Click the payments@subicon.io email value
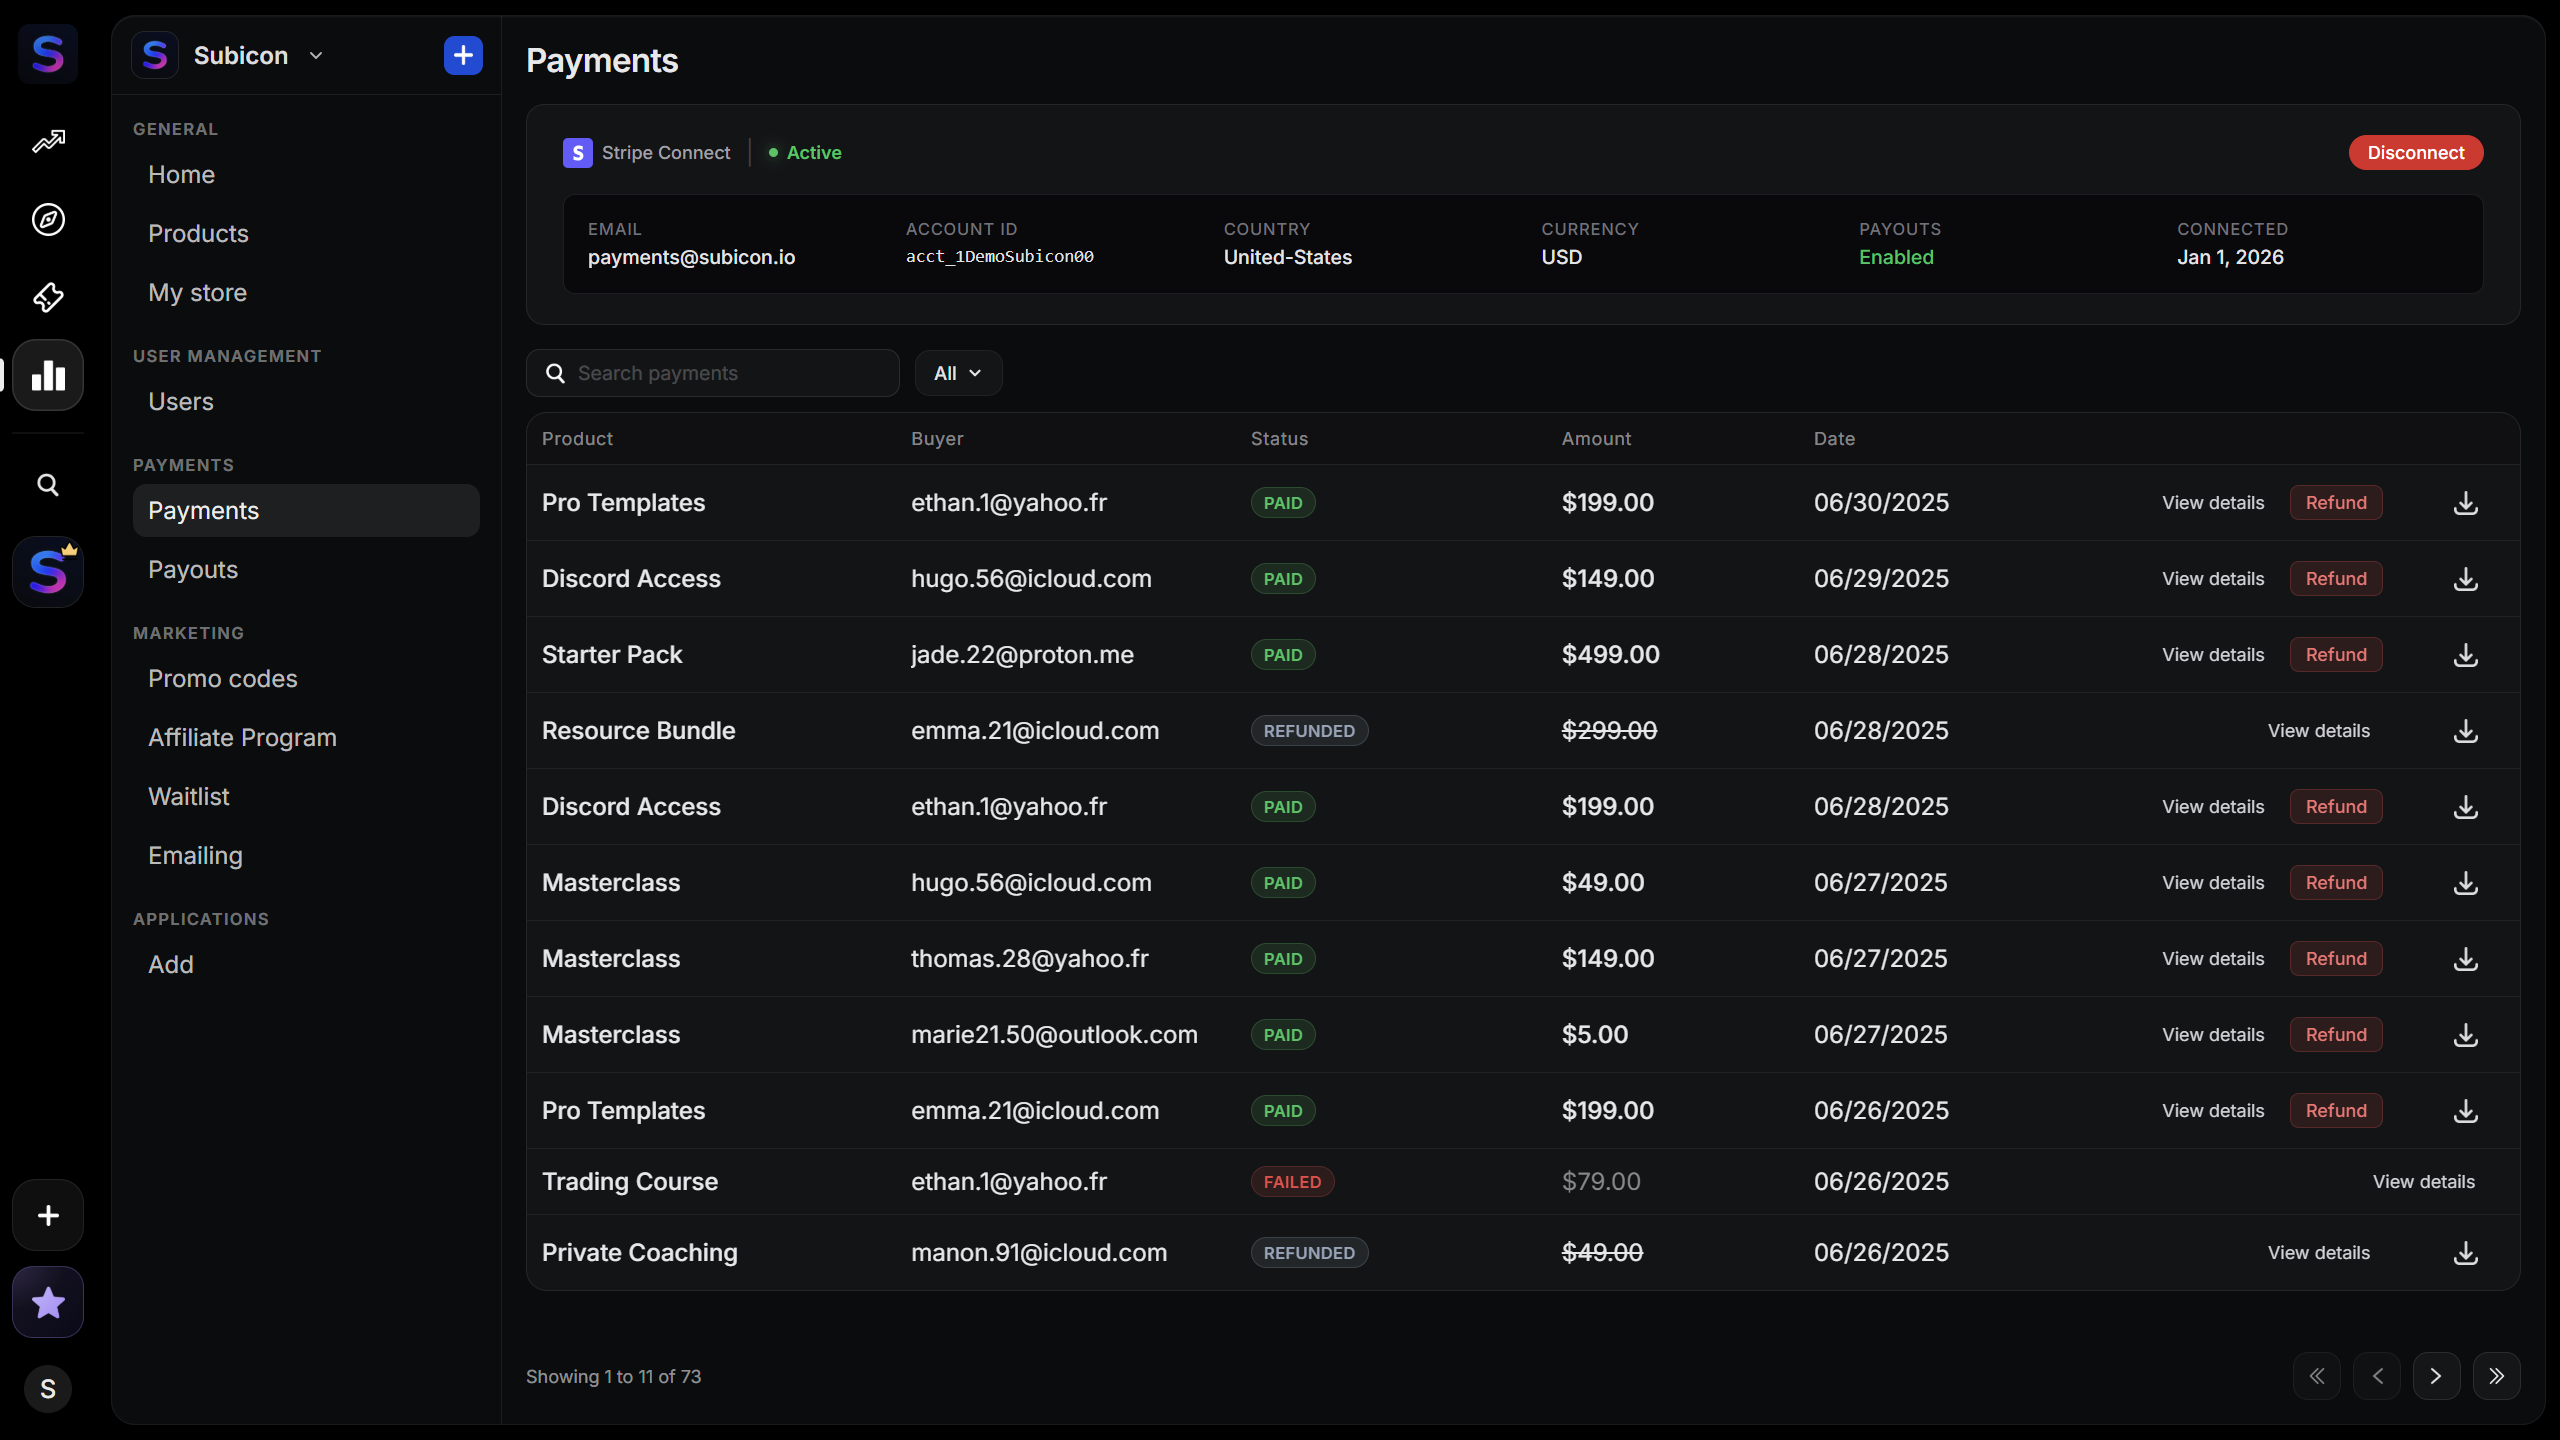Image resolution: width=2560 pixels, height=1440 pixels. 691,257
